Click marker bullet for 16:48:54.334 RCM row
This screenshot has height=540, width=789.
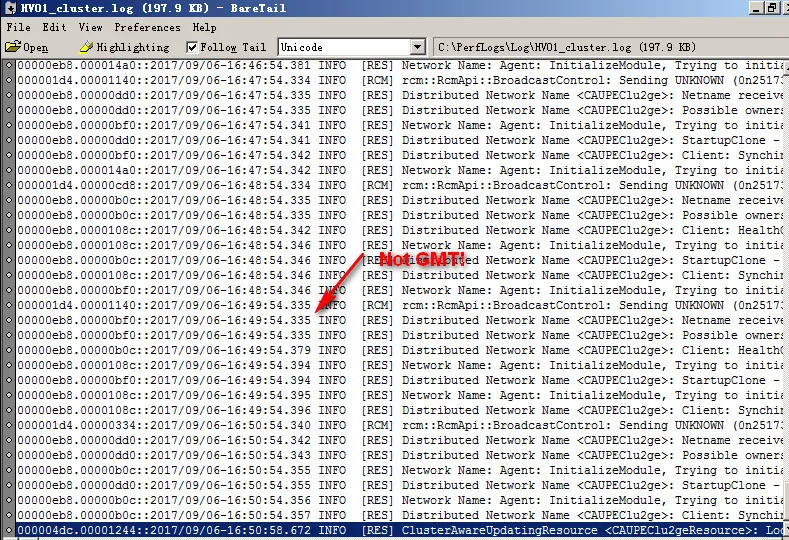pos(9,185)
